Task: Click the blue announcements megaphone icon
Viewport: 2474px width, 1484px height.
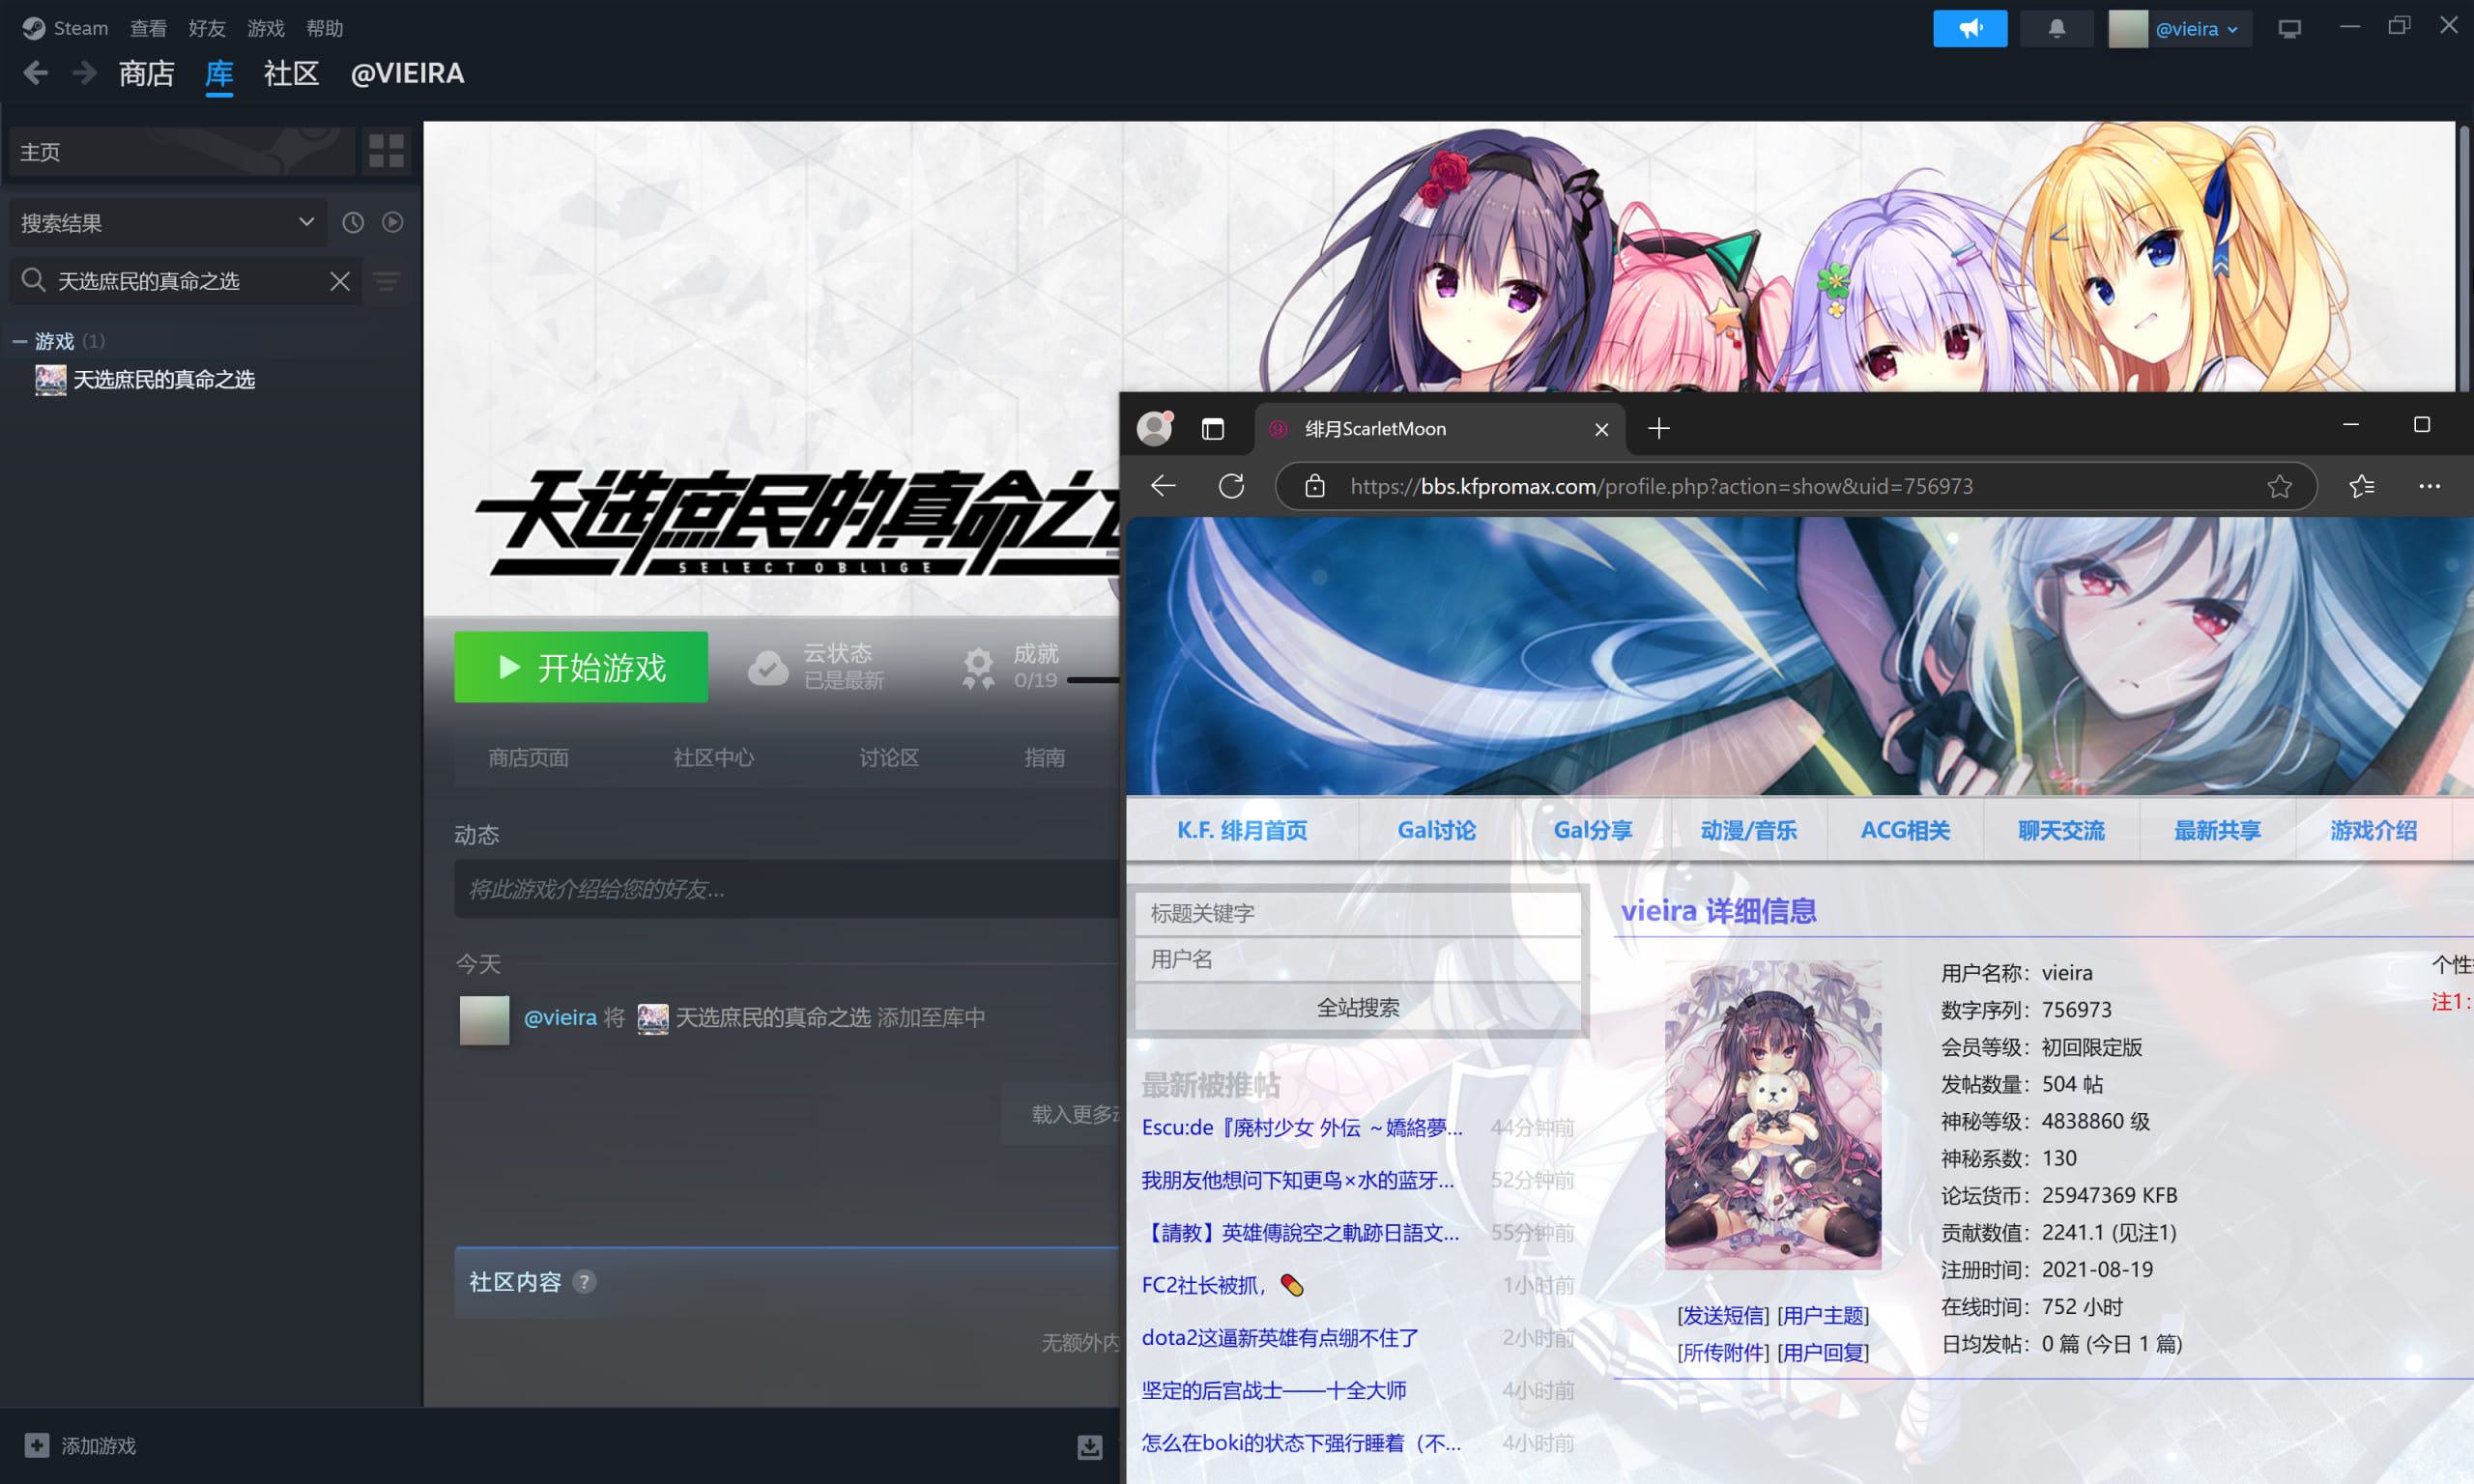Action: coord(1970,27)
